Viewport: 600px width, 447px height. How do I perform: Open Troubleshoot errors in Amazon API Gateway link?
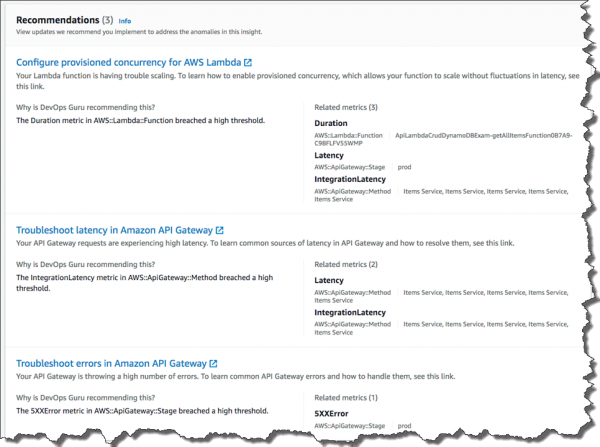111,363
